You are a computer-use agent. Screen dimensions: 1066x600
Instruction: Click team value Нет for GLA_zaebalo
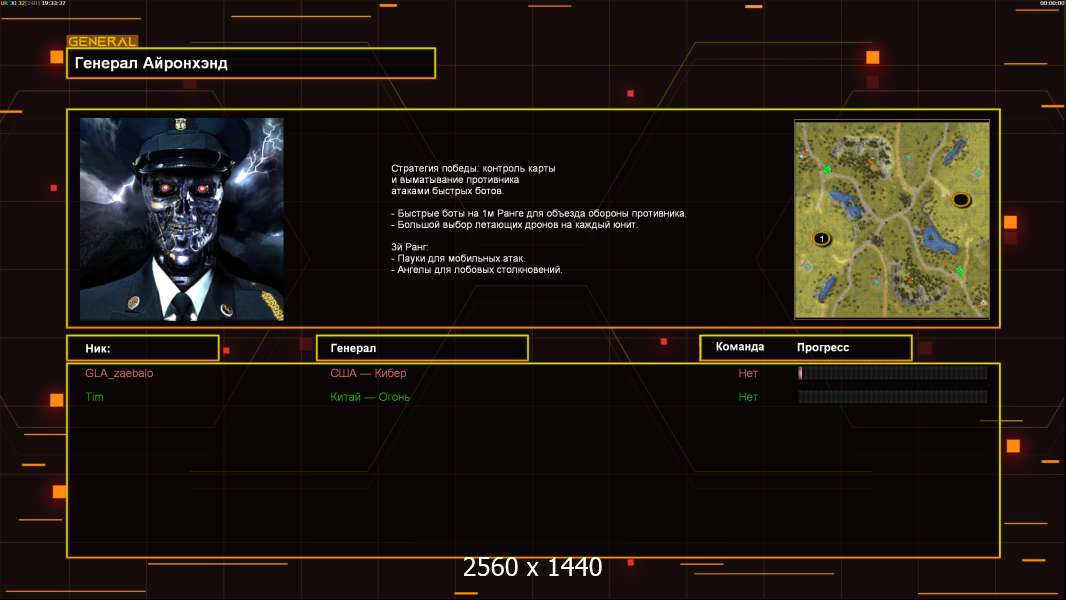pos(748,373)
